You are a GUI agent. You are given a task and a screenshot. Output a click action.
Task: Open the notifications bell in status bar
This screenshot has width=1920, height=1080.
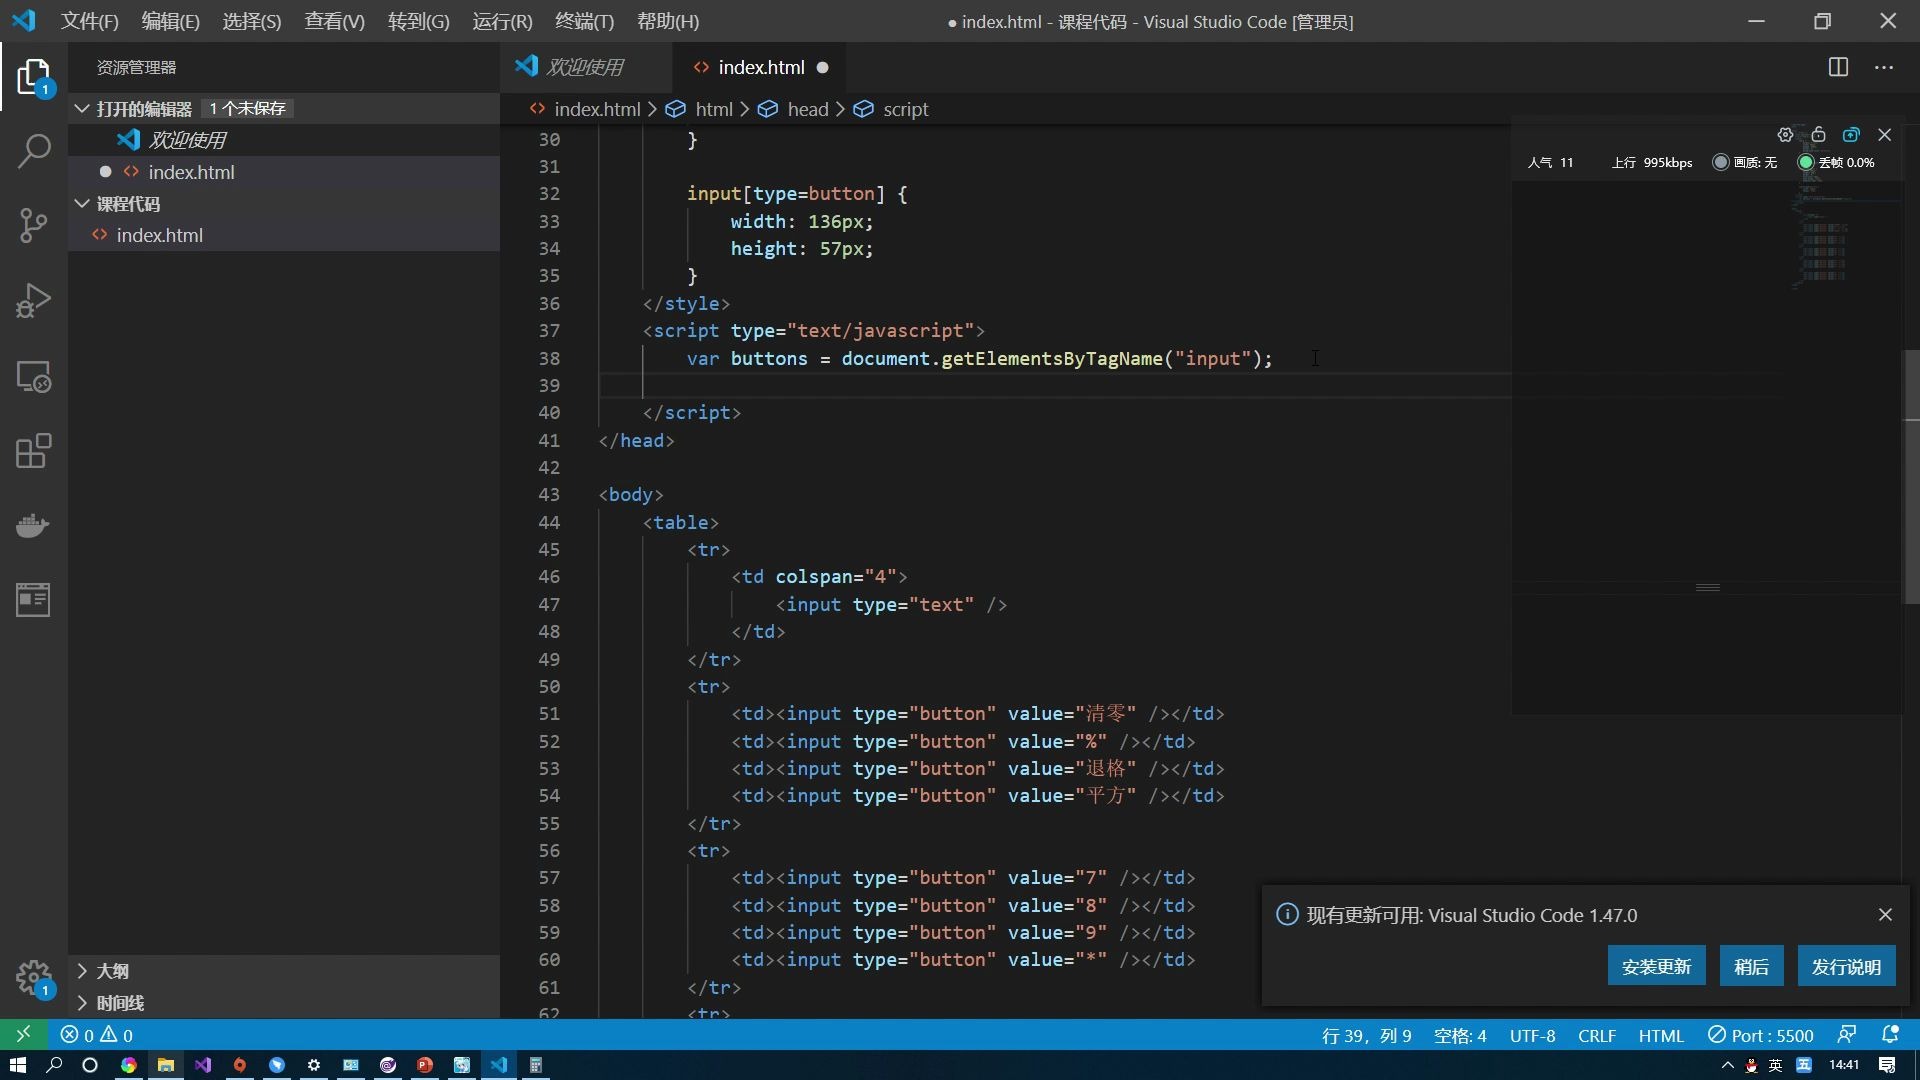coord(1890,1035)
